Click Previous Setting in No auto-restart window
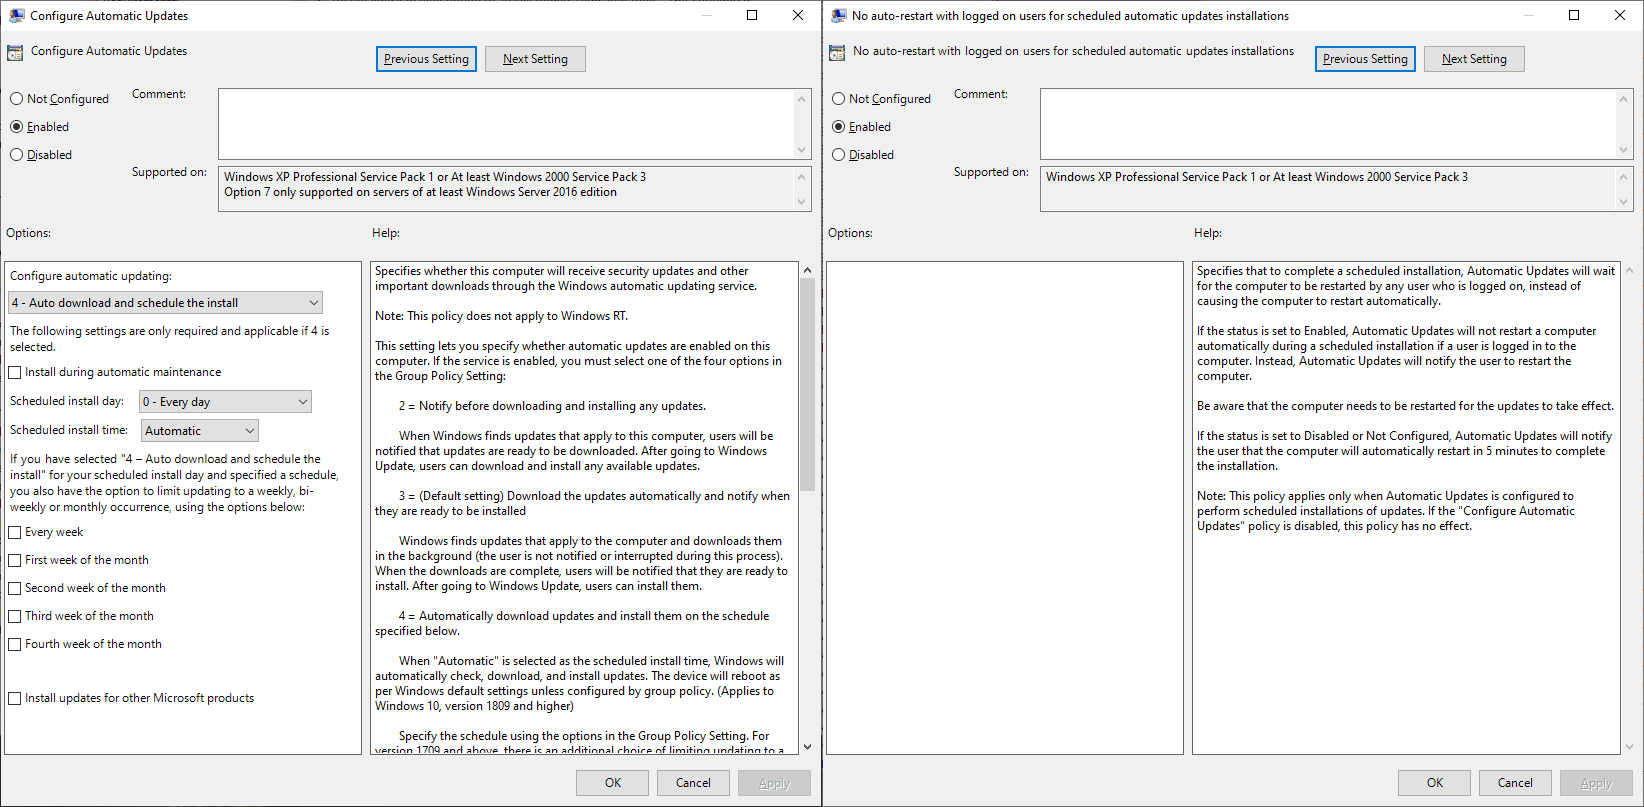The height and width of the screenshot is (807, 1644). pyautogui.click(x=1365, y=59)
